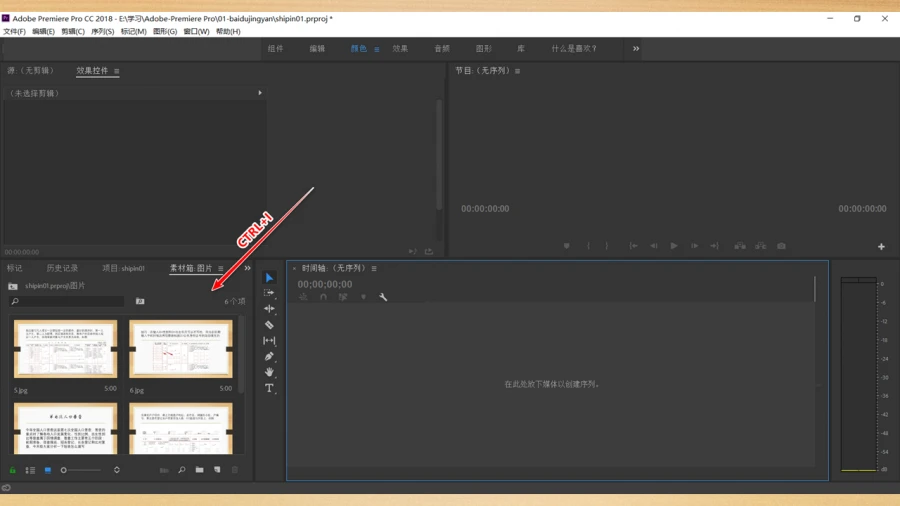
Task: Switch bin to list view
Action: point(30,470)
